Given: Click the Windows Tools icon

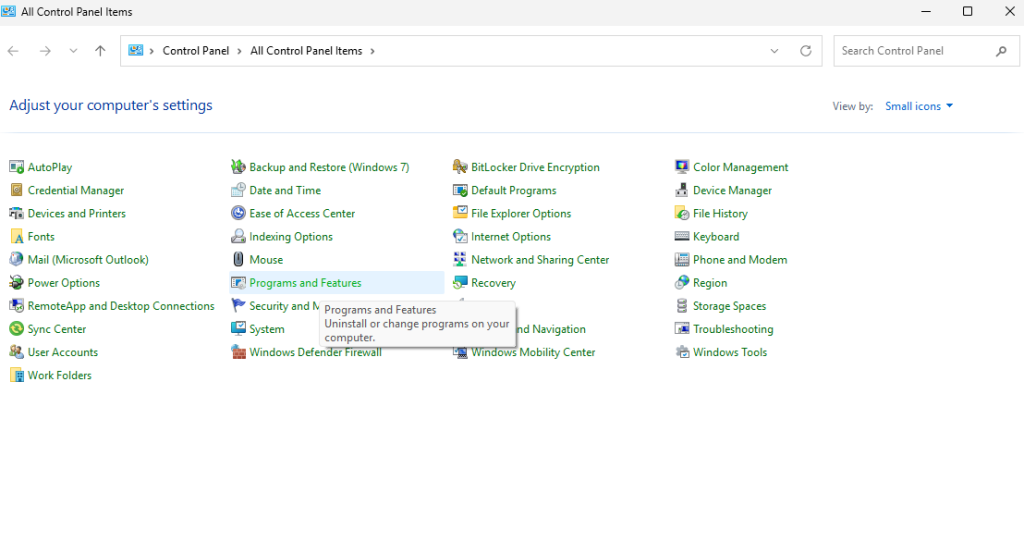Looking at the screenshot, I should (x=682, y=352).
